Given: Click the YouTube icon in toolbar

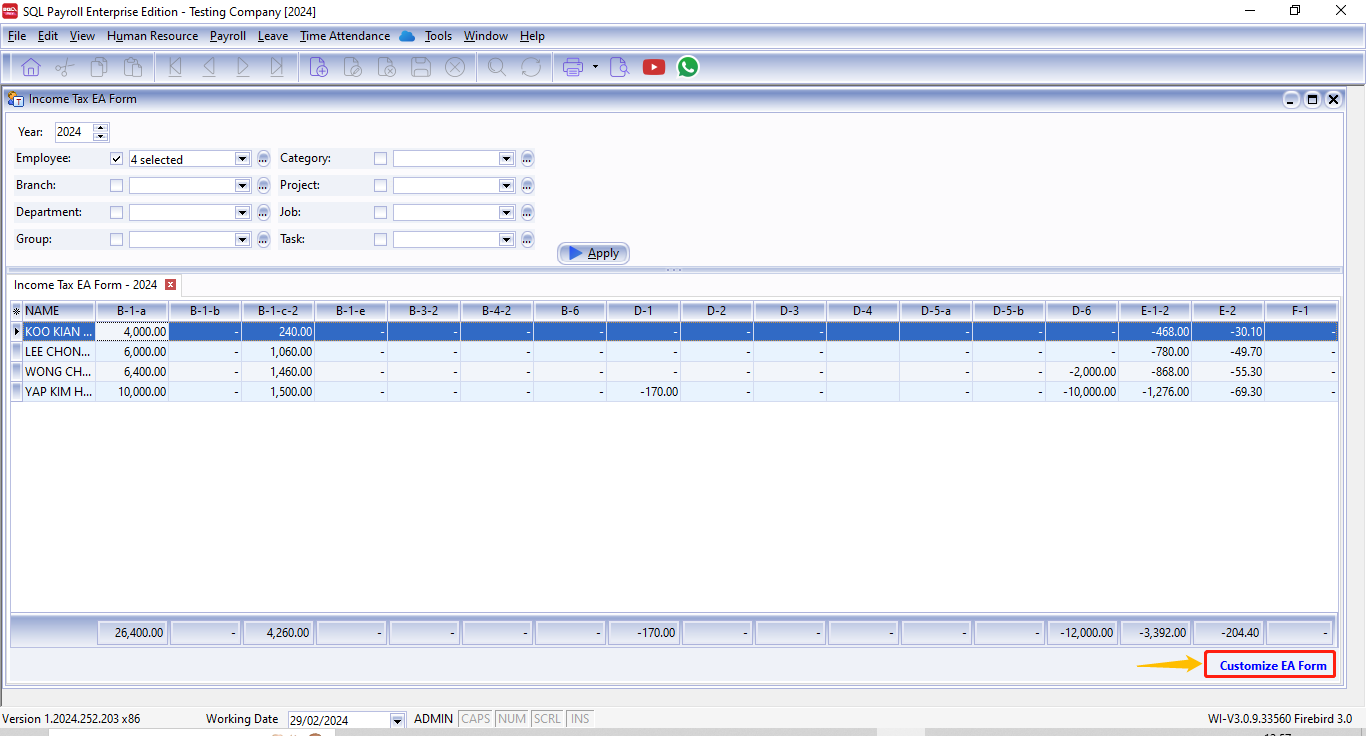Looking at the screenshot, I should click(654, 67).
